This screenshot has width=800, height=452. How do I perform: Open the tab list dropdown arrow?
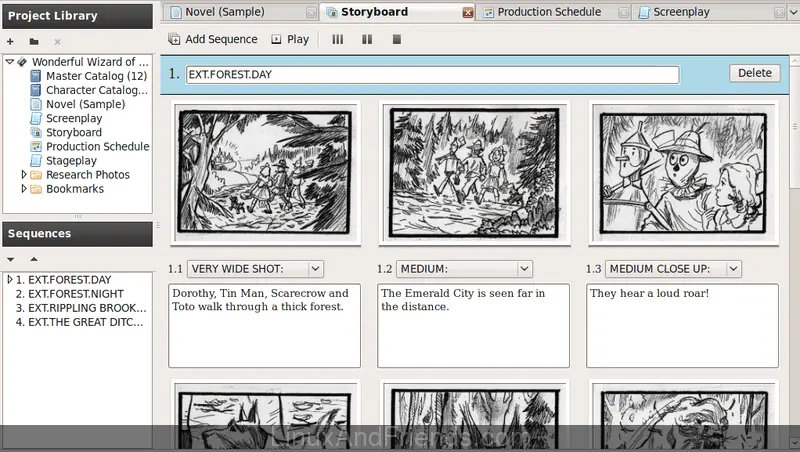click(793, 13)
